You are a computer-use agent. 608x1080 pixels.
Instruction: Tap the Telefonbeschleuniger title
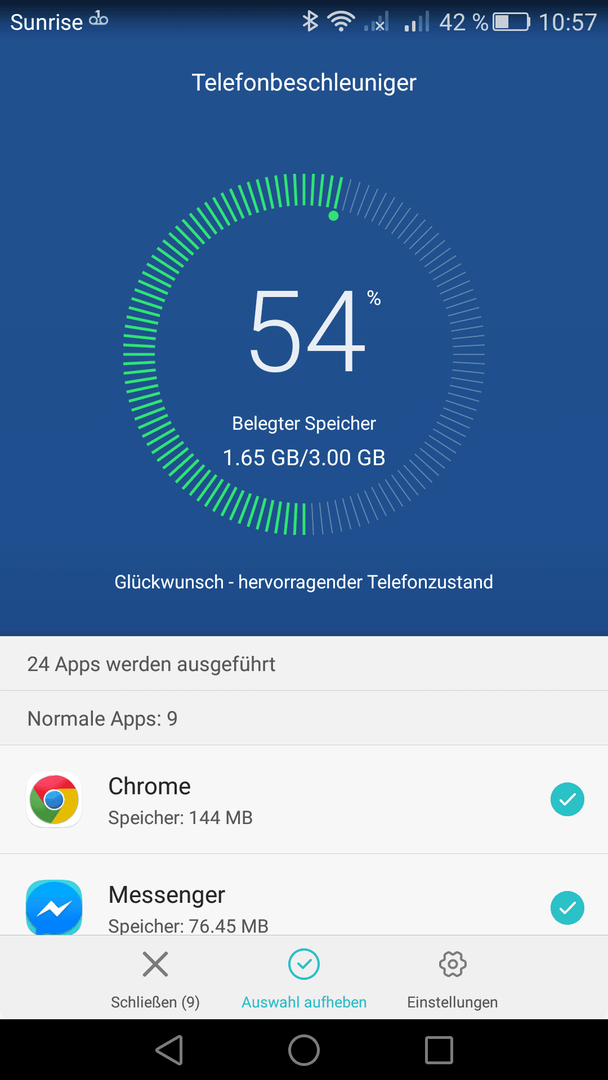304,83
